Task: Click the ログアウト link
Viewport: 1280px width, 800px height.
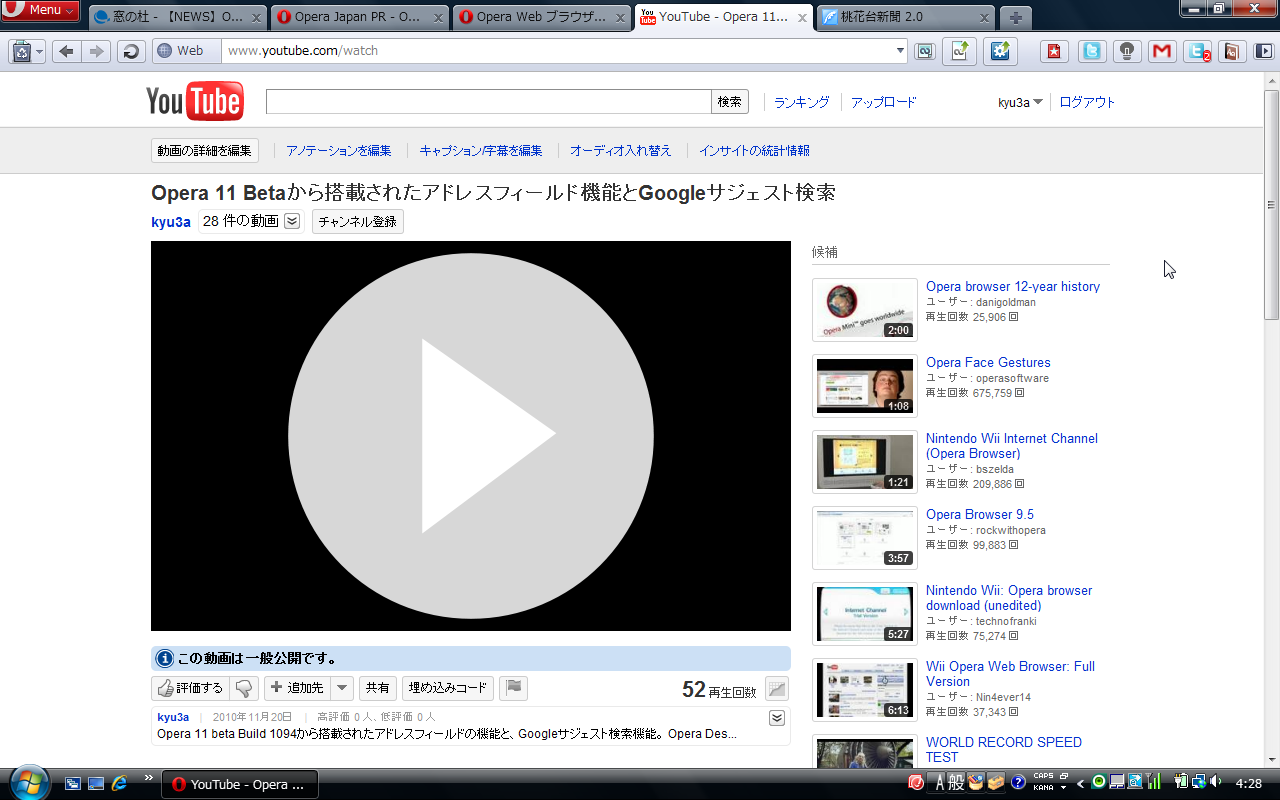Action: coord(1087,102)
